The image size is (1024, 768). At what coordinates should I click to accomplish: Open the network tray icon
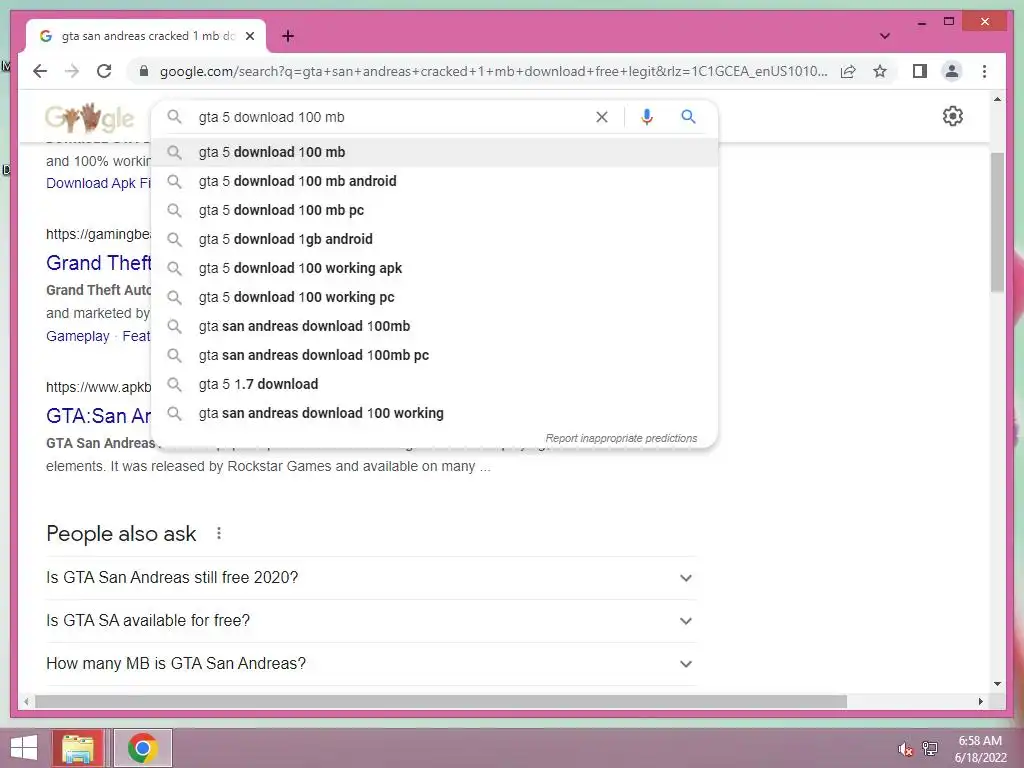pyautogui.click(x=930, y=748)
